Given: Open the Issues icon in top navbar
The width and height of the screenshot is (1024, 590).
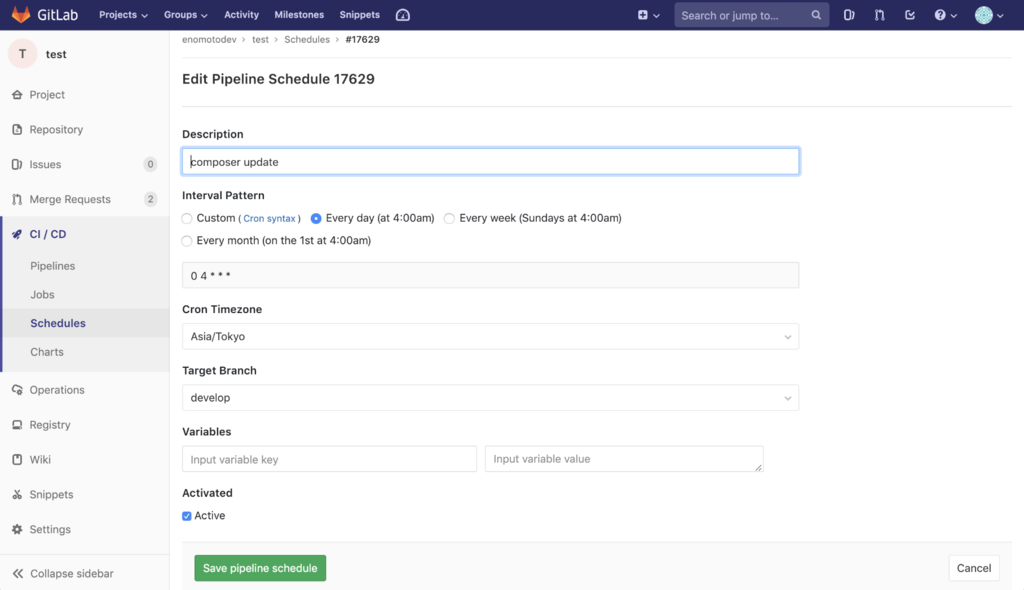Looking at the screenshot, I should click(848, 15).
